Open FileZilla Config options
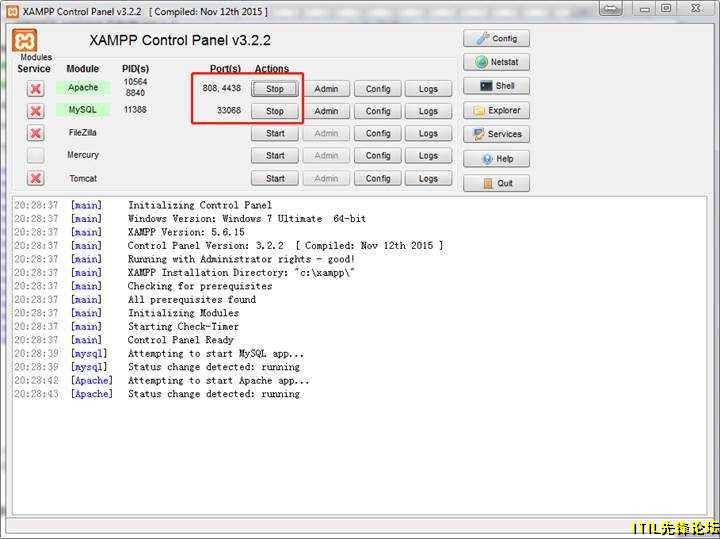The image size is (720, 539). [377, 133]
